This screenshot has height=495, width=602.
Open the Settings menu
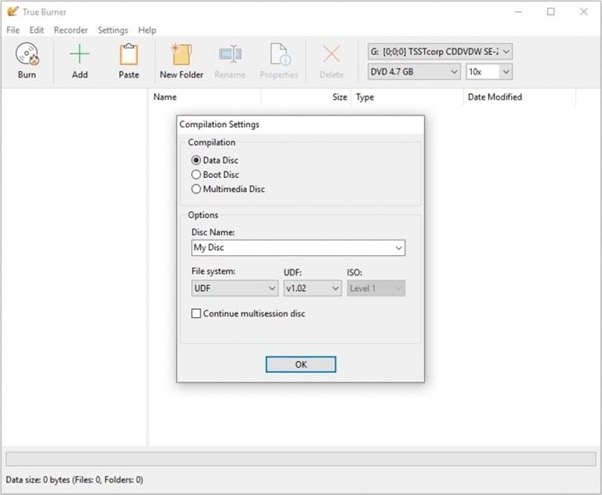click(113, 31)
